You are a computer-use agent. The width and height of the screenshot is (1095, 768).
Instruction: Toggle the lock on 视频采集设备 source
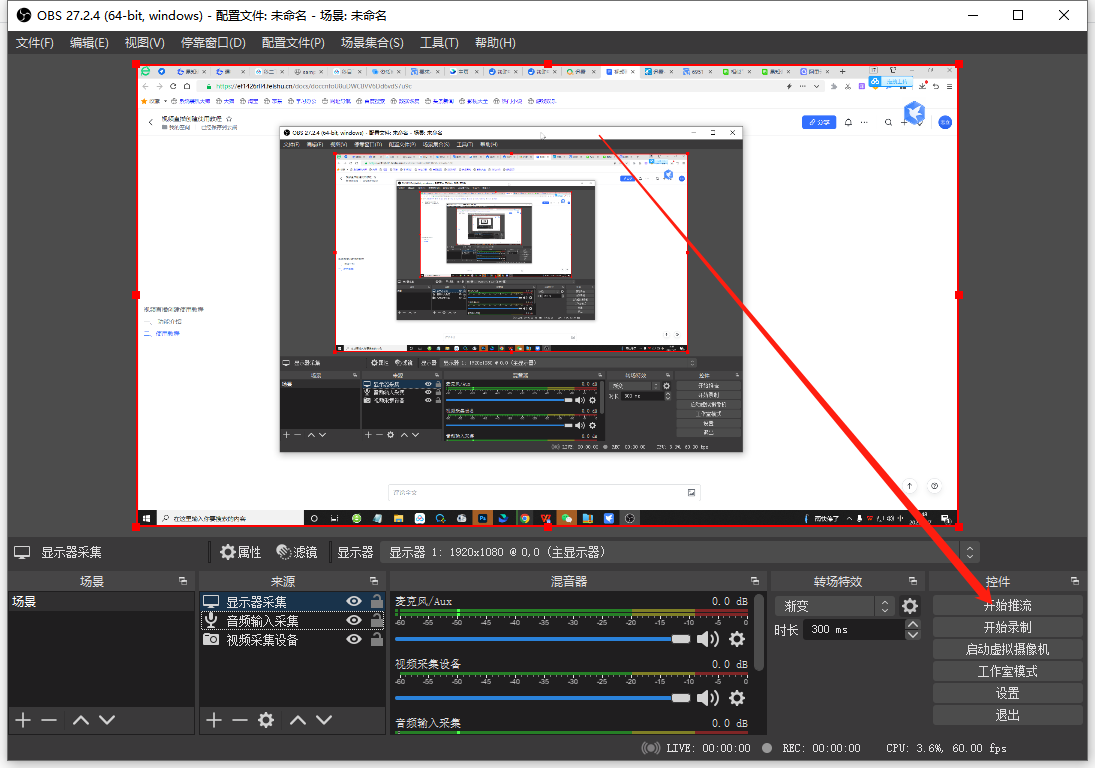point(377,638)
